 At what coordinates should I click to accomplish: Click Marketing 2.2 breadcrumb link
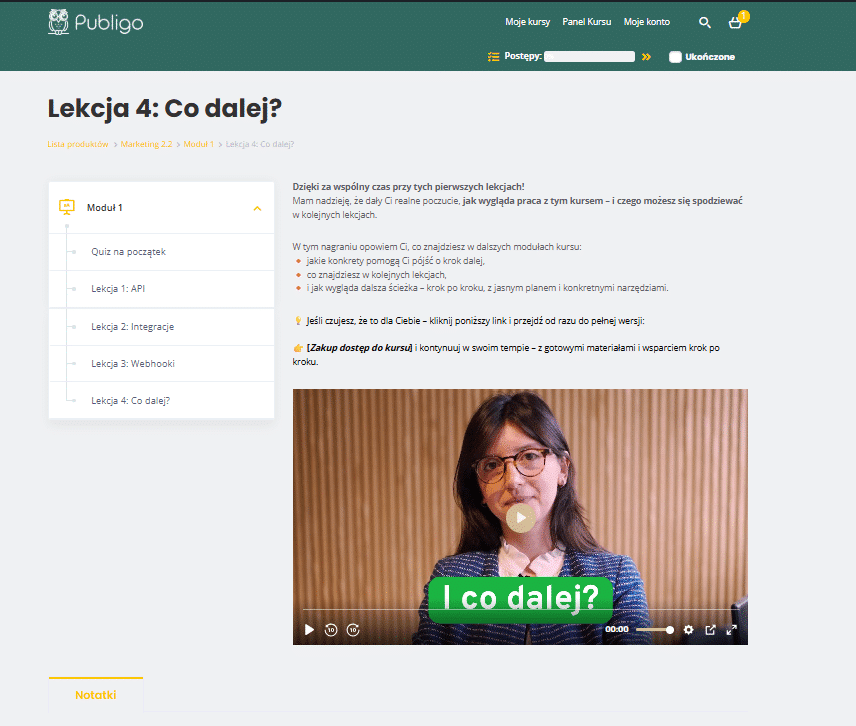(146, 144)
